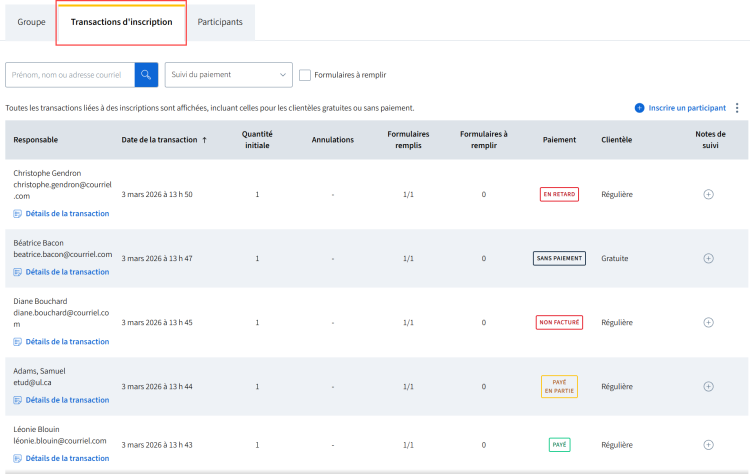Sort by Date de la transaction arrow
The width and height of the screenshot is (750, 474).
click(x=205, y=140)
